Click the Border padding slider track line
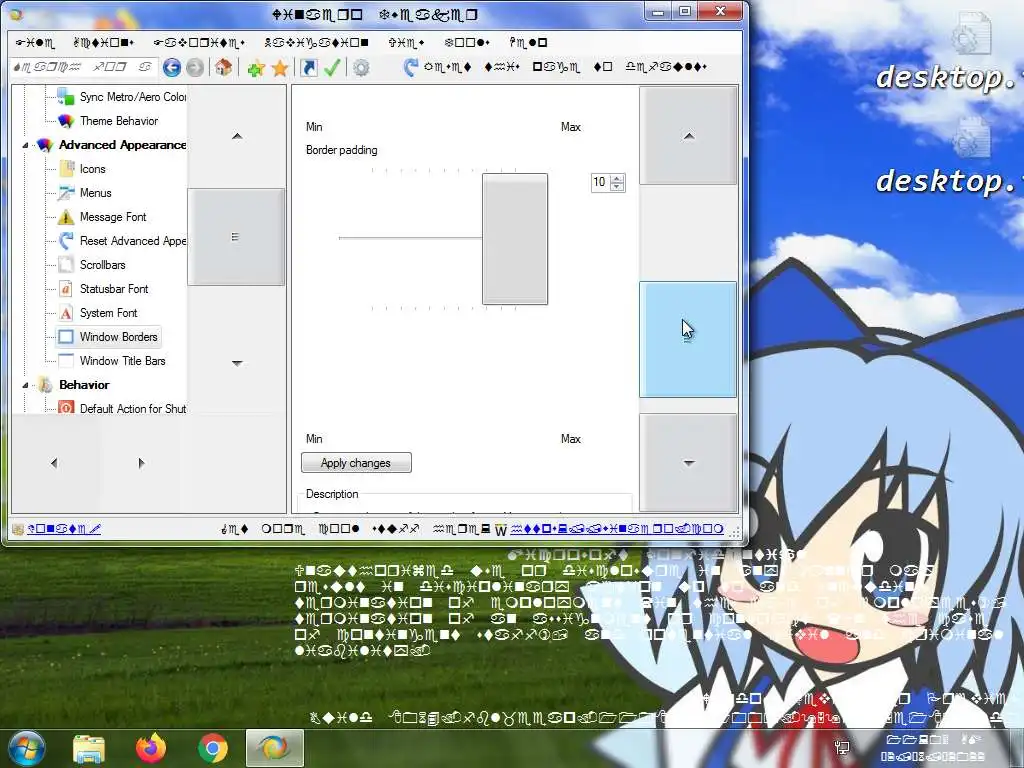1024x768 pixels. tap(410, 238)
